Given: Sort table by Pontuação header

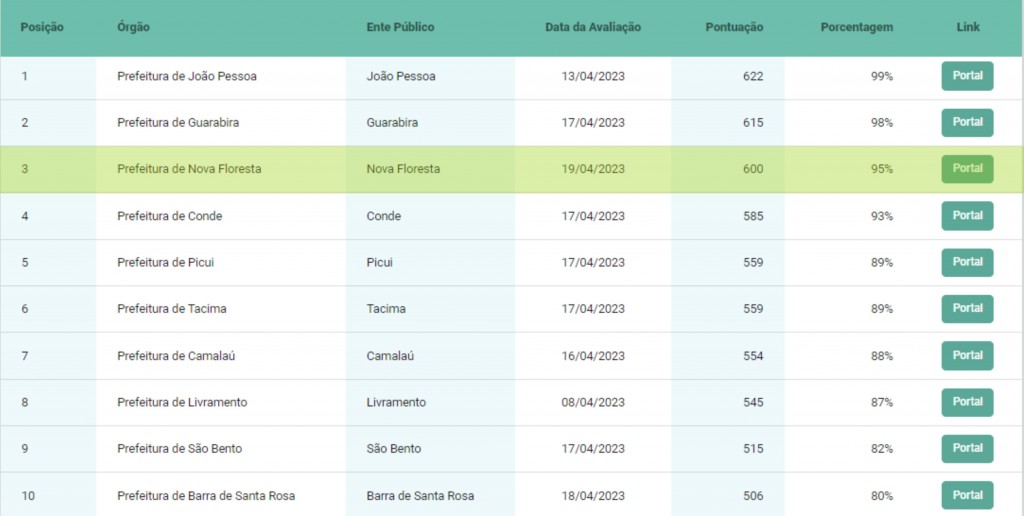Looking at the screenshot, I should pyautogui.click(x=733, y=28).
